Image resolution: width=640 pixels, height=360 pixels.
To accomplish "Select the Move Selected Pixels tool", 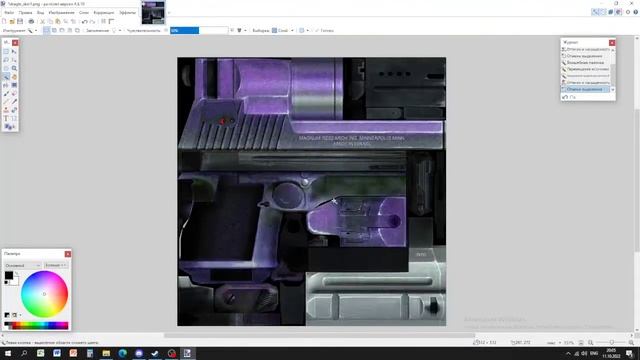I will point(14,52).
